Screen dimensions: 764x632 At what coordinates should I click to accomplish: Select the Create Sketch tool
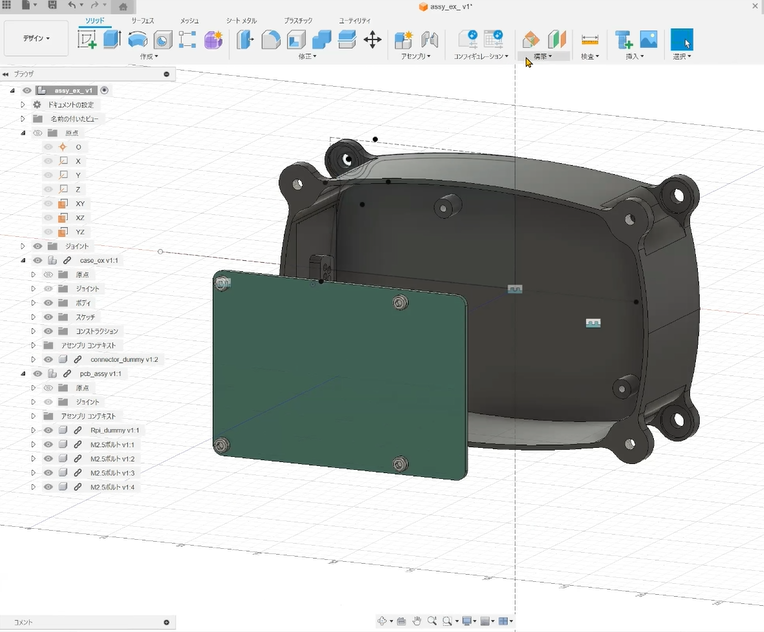coord(87,40)
